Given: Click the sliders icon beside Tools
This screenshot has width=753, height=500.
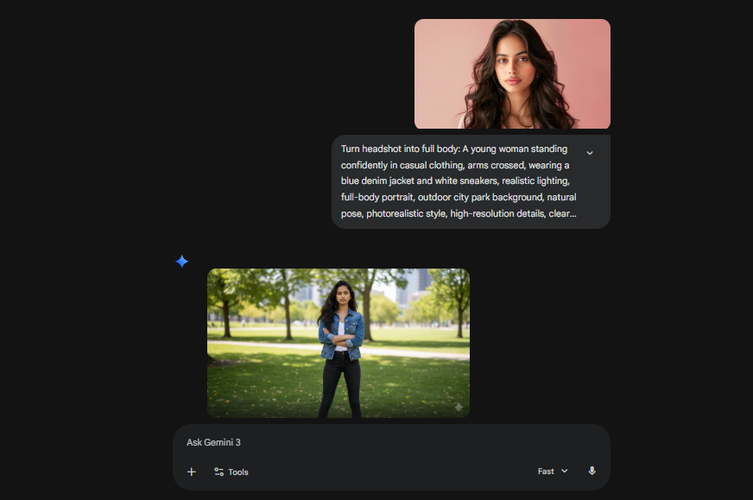Looking at the screenshot, I should point(218,472).
